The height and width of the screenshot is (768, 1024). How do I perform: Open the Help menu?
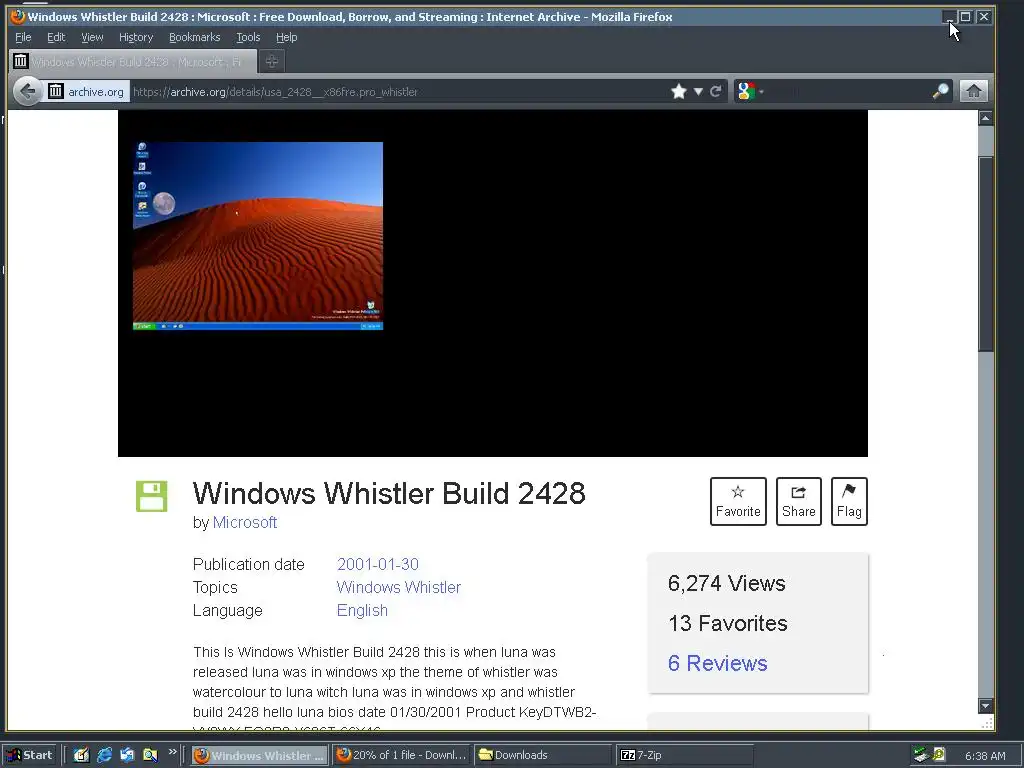click(x=286, y=37)
